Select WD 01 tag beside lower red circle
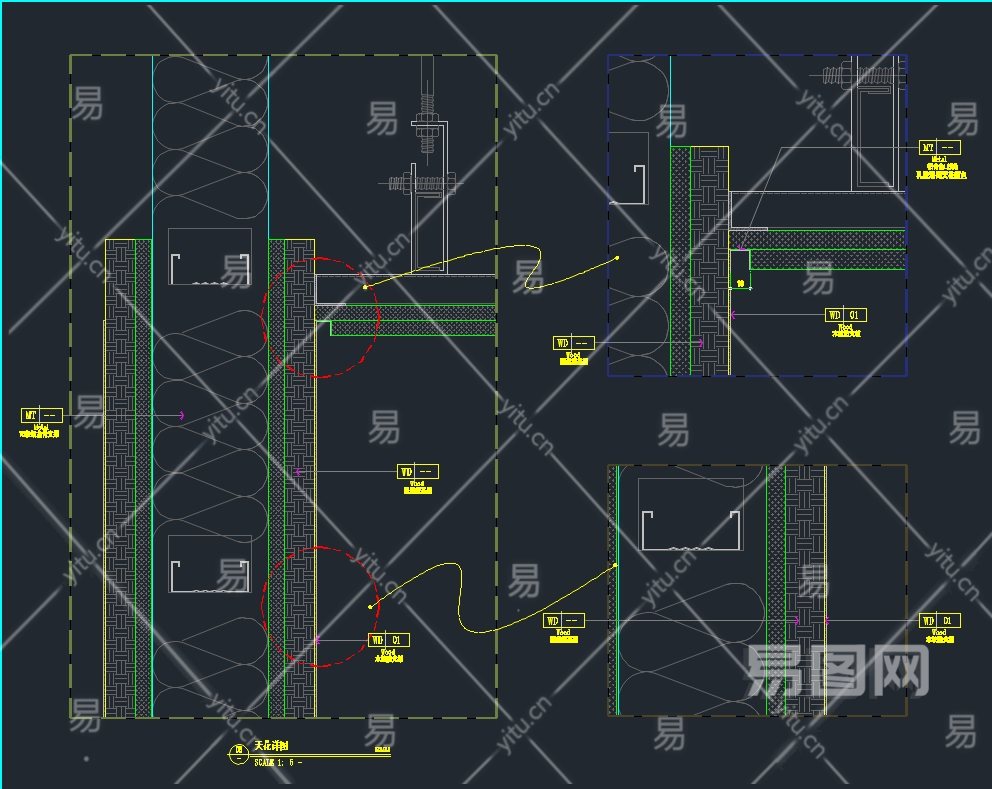This screenshot has width=992, height=789. pyautogui.click(x=389, y=640)
